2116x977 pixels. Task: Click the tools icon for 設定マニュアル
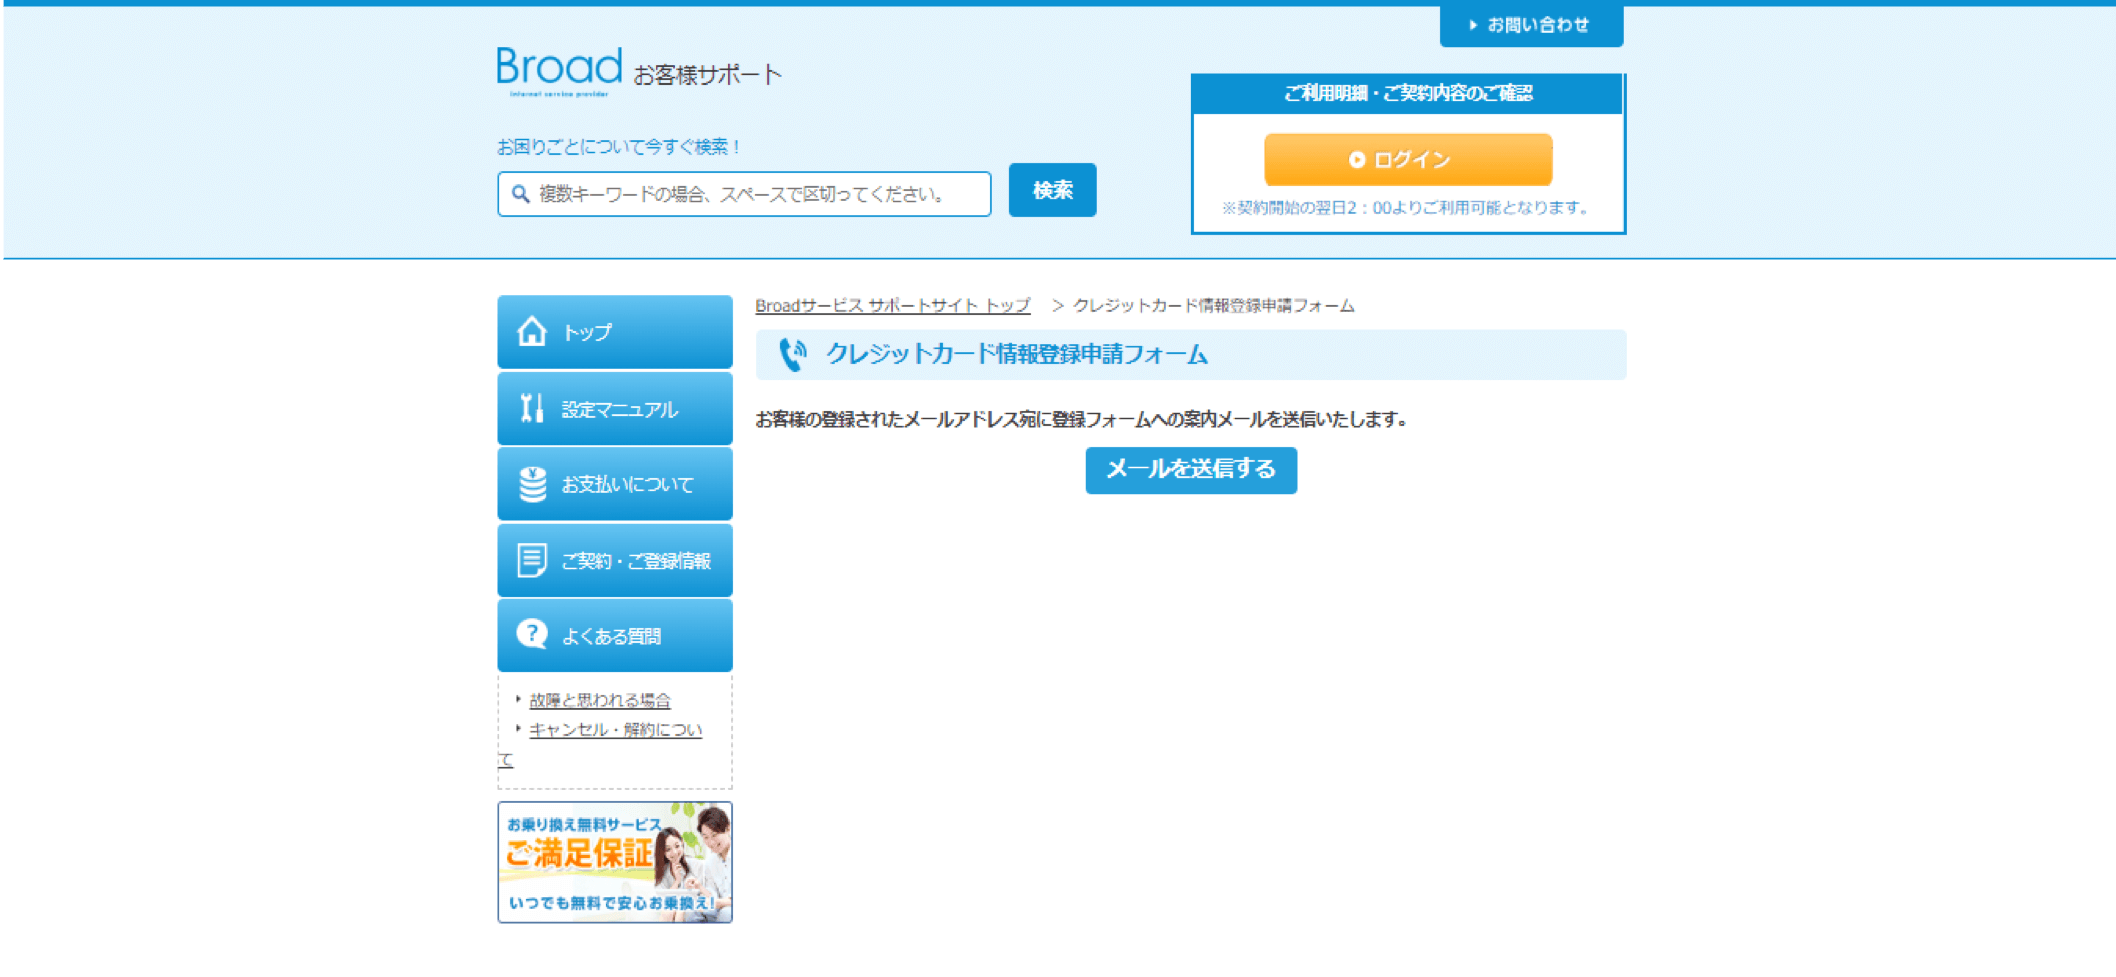click(x=532, y=408)
